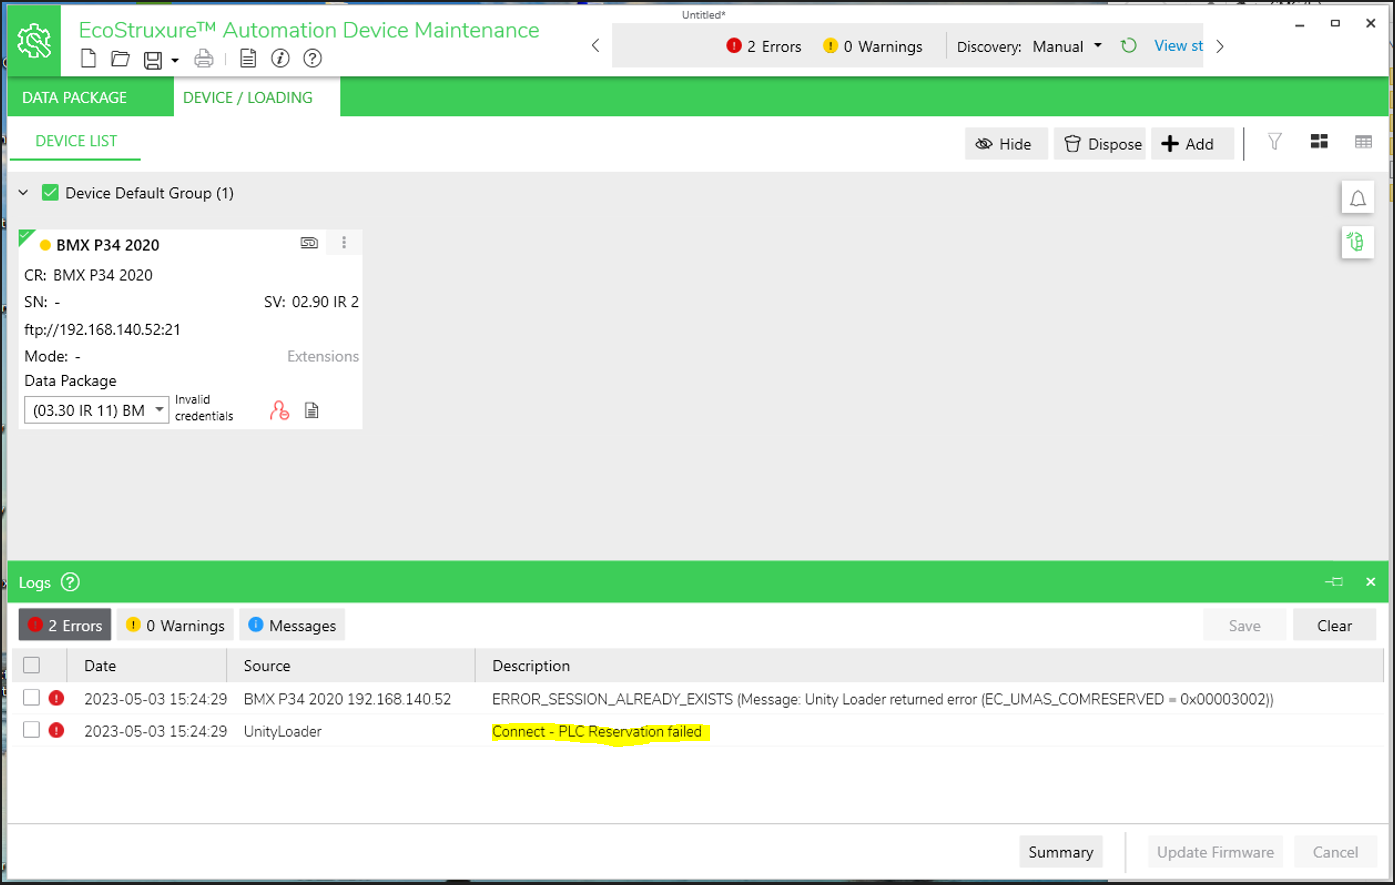The height and width of the screenshot is (885, 1395).
Task: Refresh device discovery with the green circular arrow
Action: point(1129,46)
